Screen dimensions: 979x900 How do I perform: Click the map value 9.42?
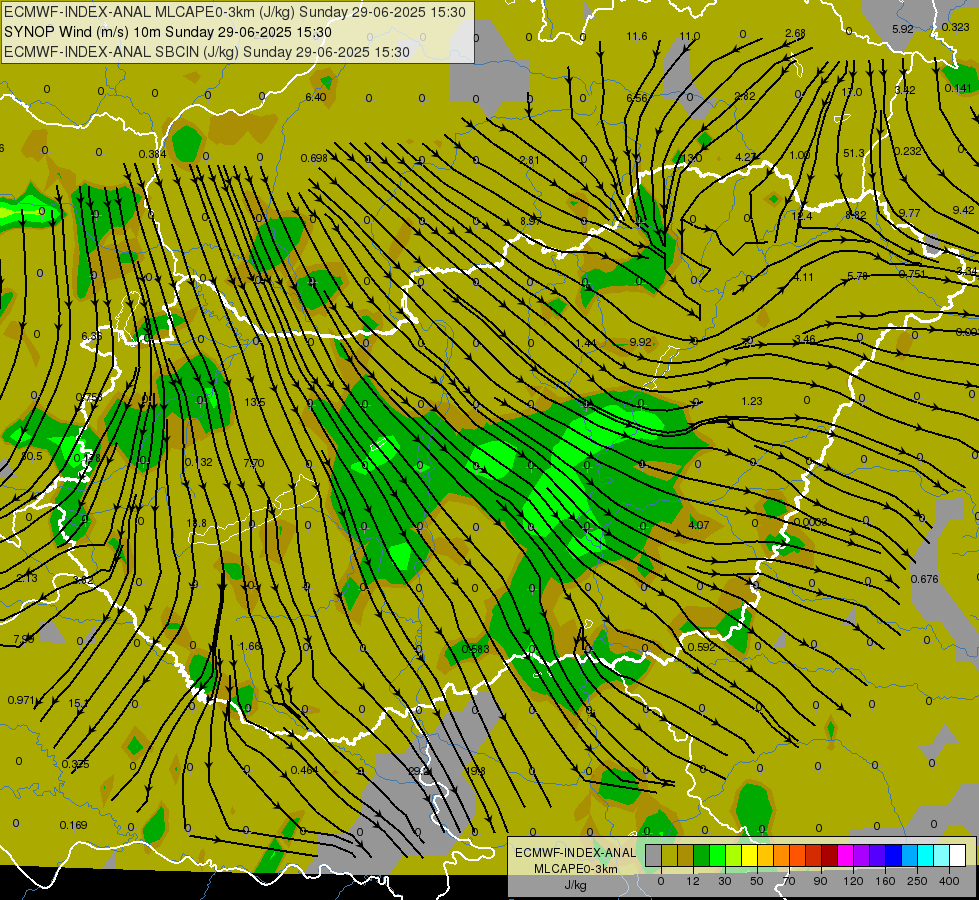click(x=963, y=210)
